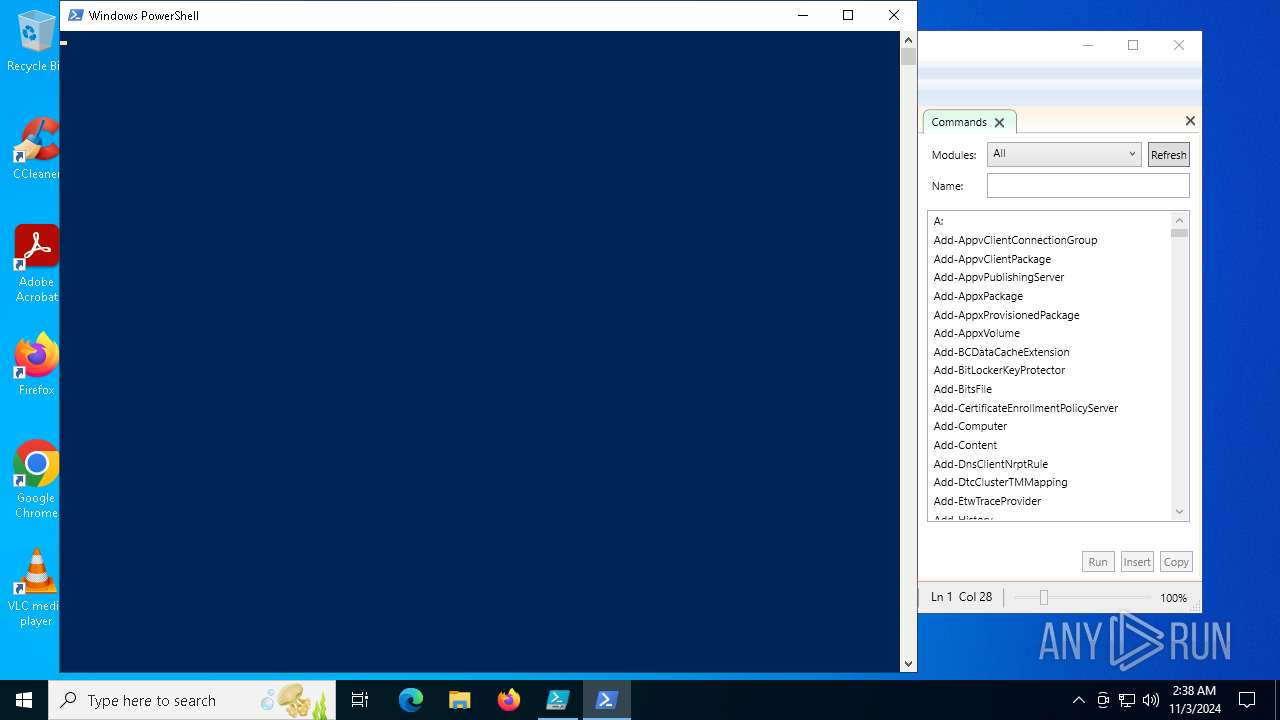
Task: Open the clock and date flyout
Action: (x=1194, y=700)
